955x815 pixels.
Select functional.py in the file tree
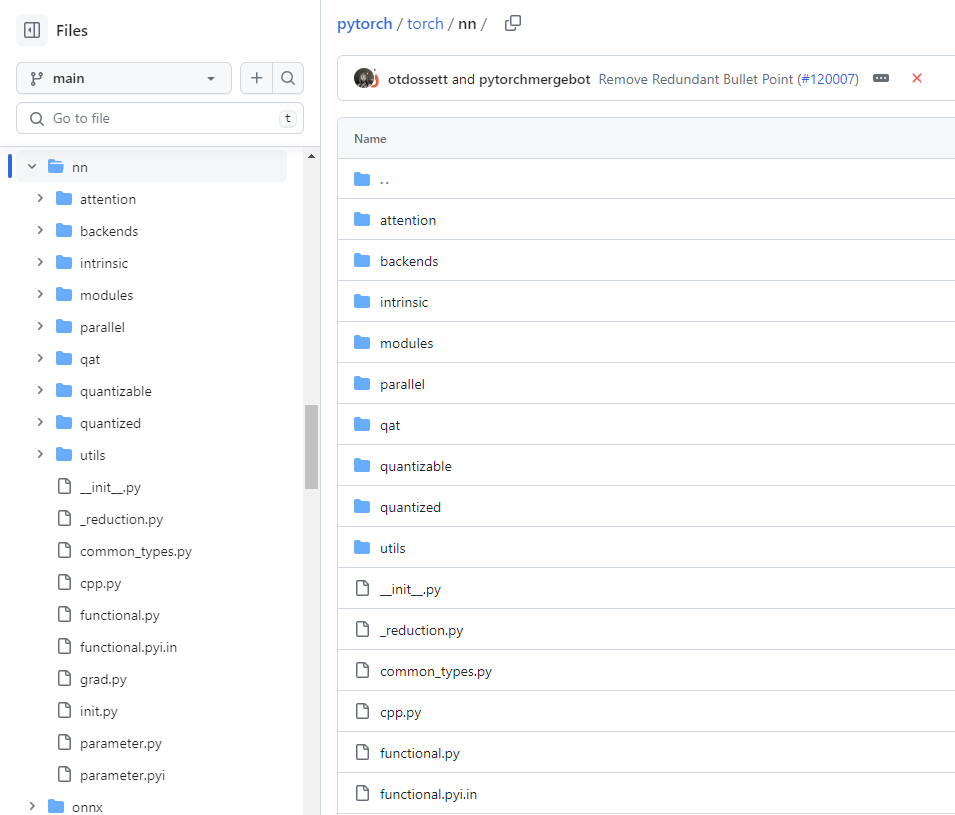tap(119, 615)
